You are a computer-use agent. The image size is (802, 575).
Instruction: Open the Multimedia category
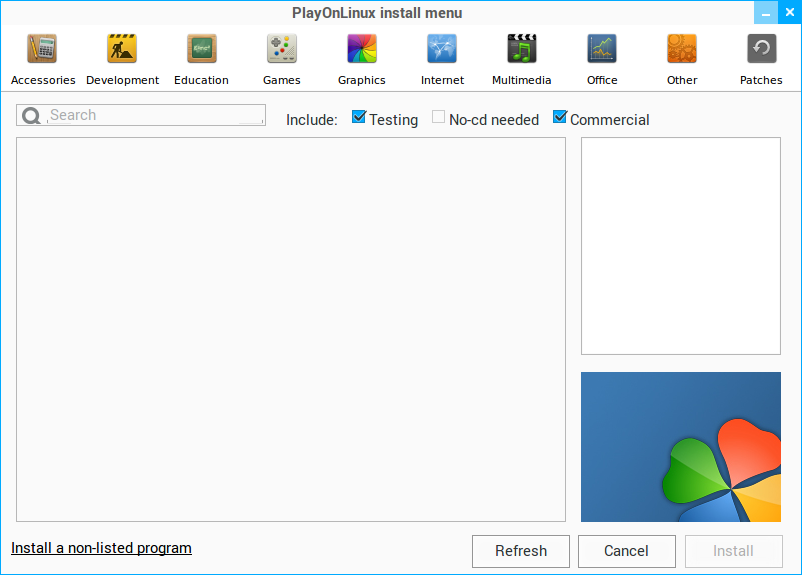pos(522,59)
